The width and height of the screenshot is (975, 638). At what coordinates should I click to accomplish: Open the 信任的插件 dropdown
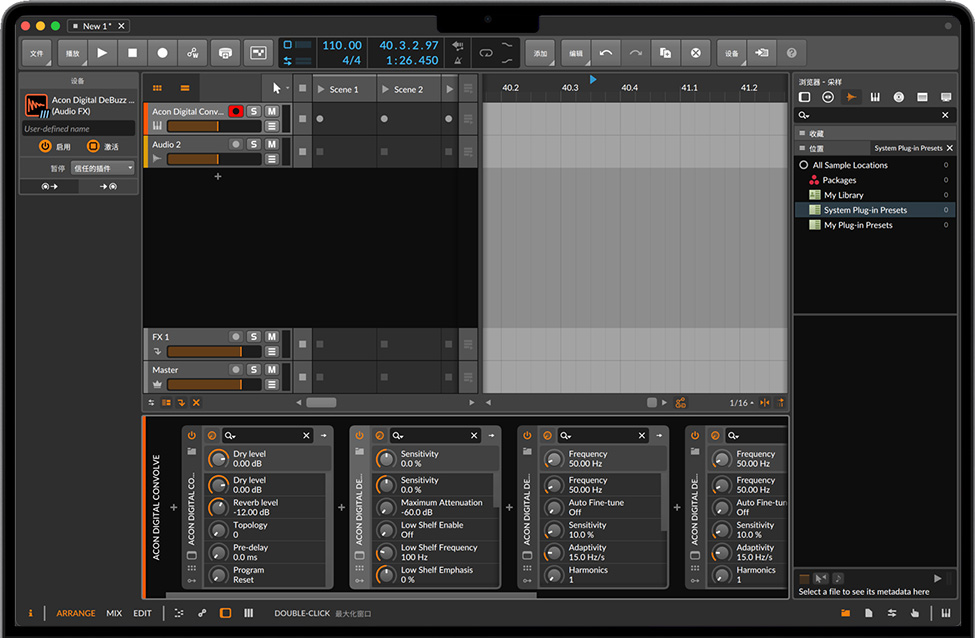coord(102,168)
